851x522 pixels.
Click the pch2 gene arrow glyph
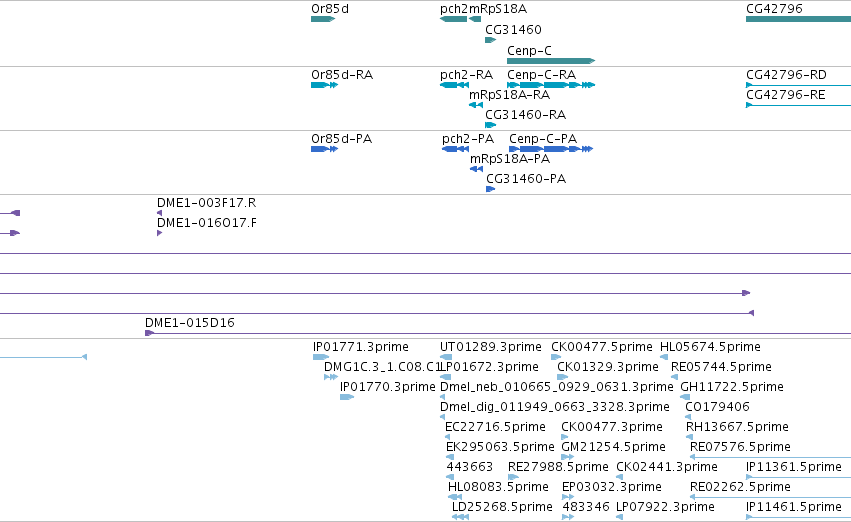tap(454, 19)
